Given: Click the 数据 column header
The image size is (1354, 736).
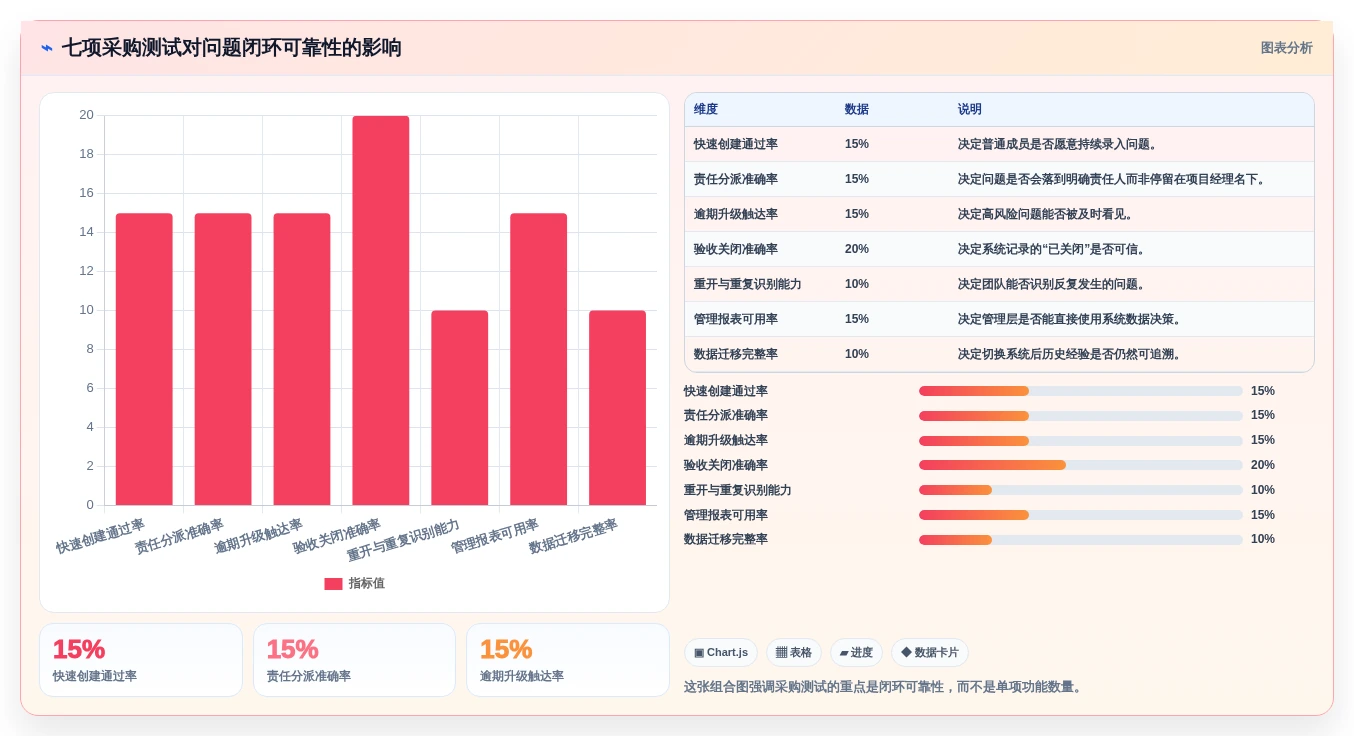Looking at the screenshot, I should click(x=857, y=109).
